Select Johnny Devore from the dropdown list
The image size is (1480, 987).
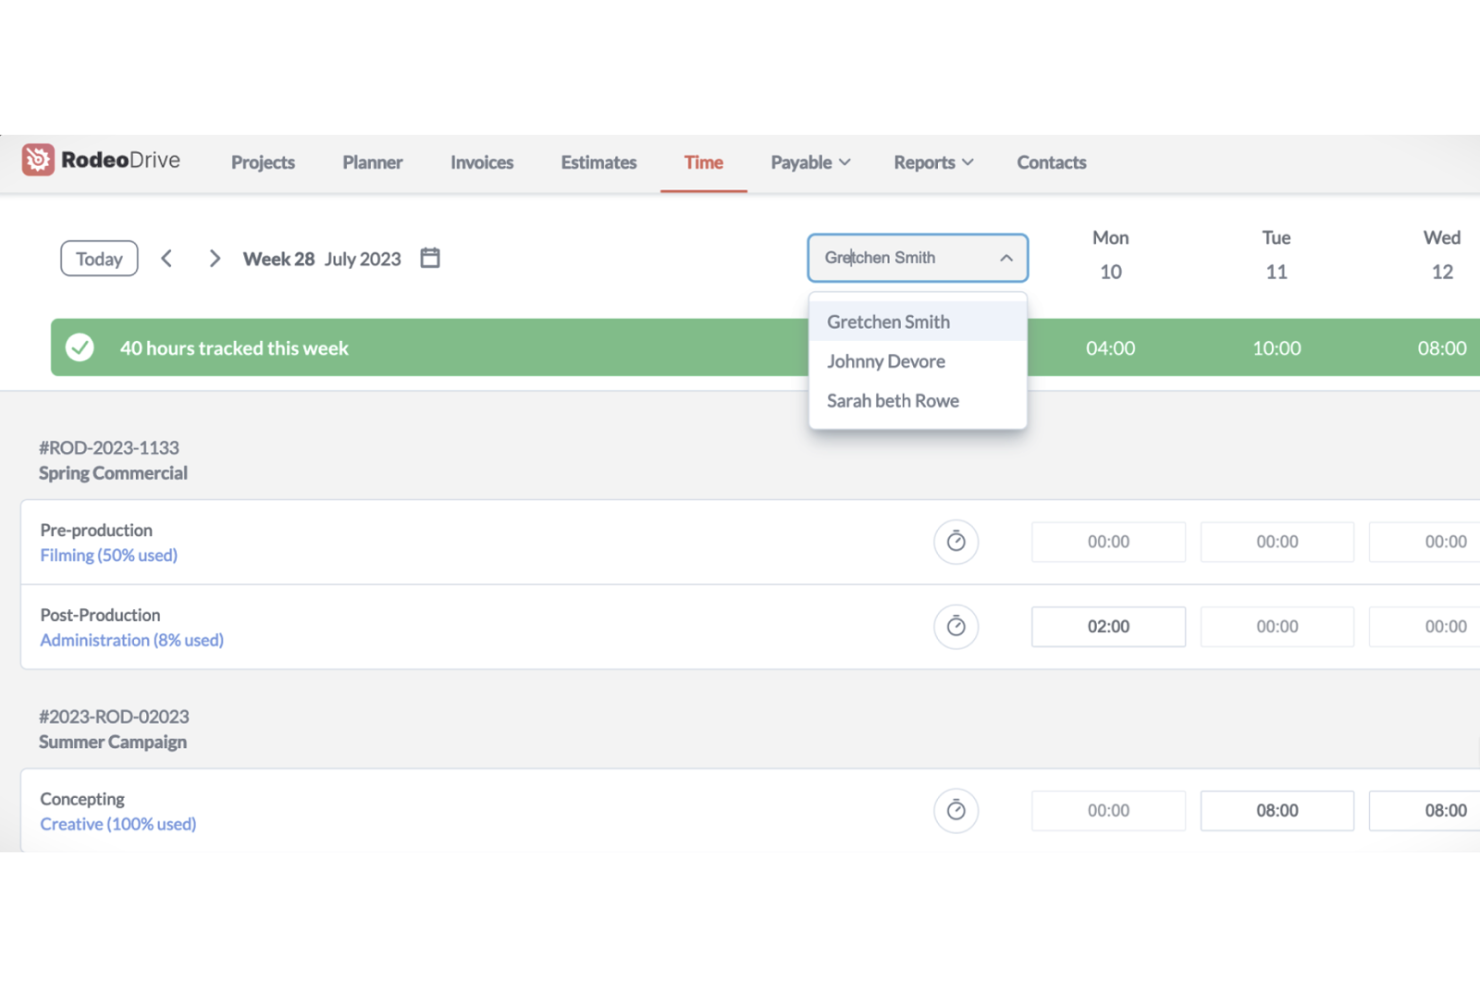[917, 361]
